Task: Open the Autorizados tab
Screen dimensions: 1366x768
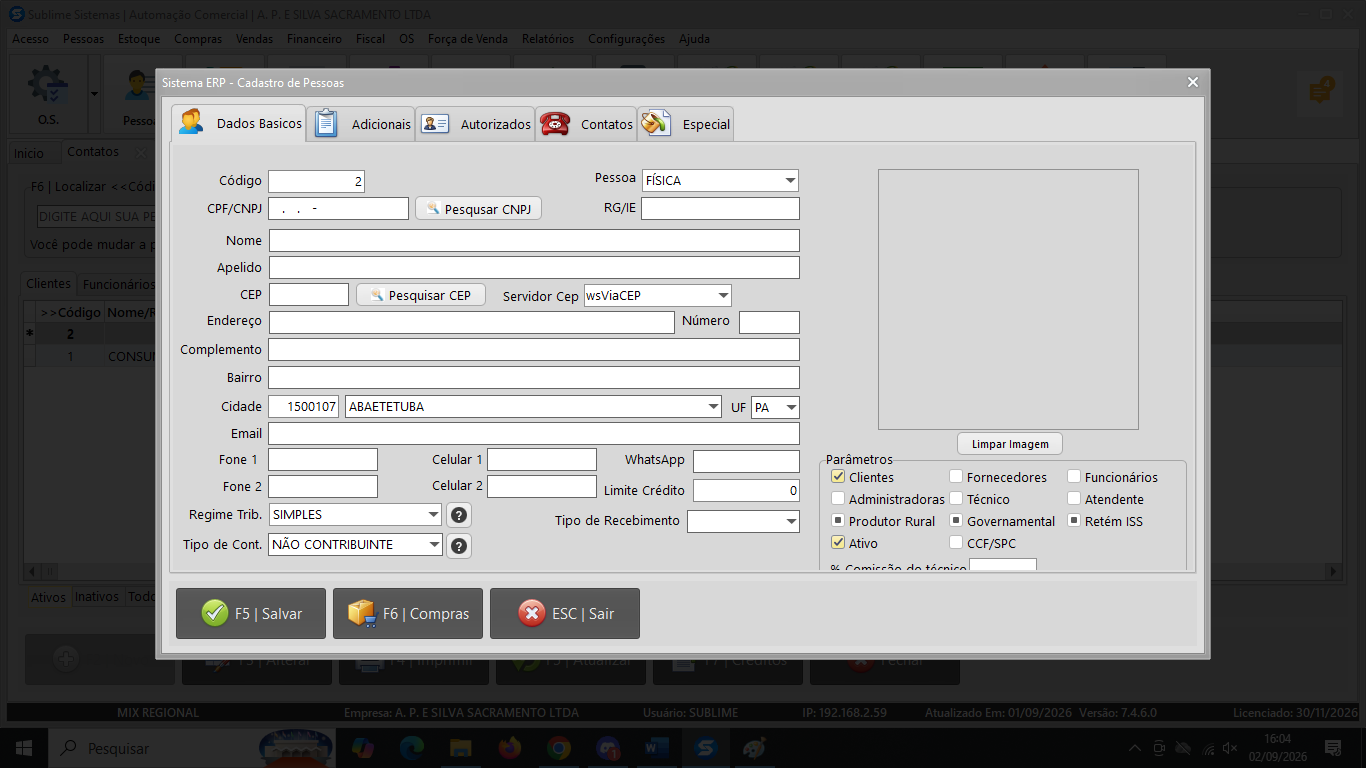Action: tap(475, 124)
